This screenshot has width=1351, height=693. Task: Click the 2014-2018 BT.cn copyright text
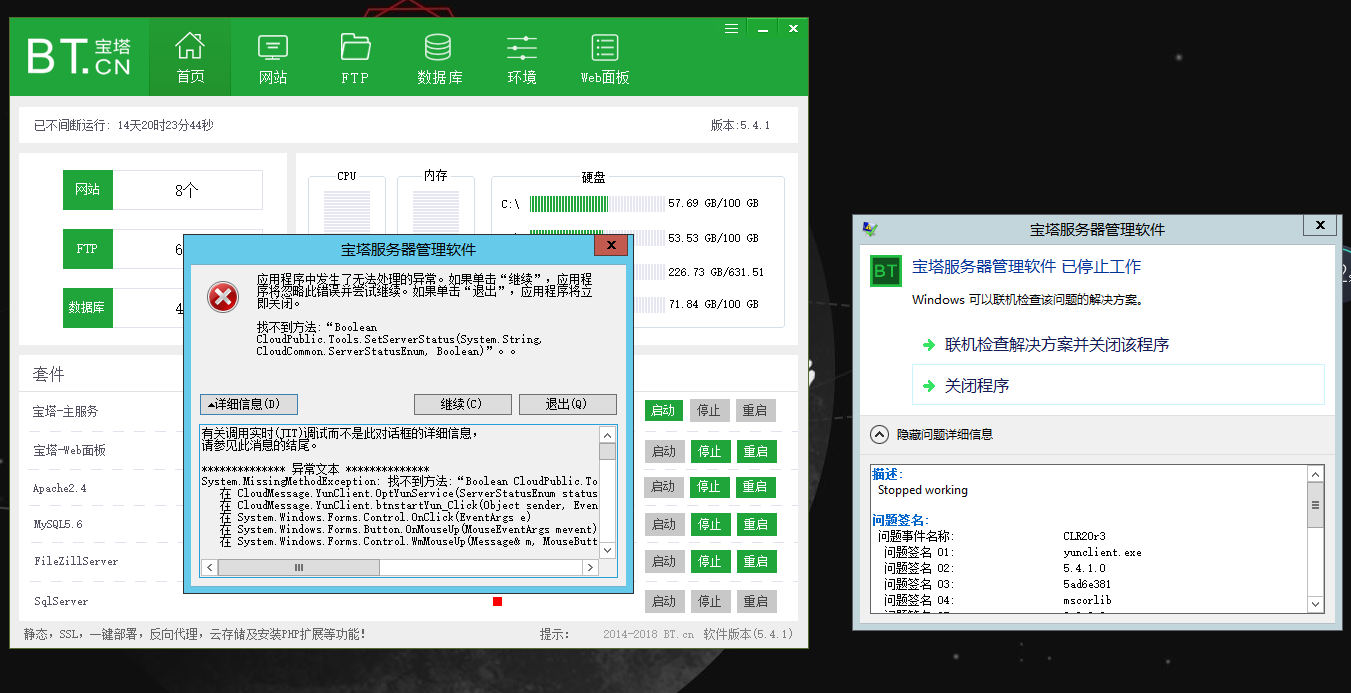click(x=648, y=634)
